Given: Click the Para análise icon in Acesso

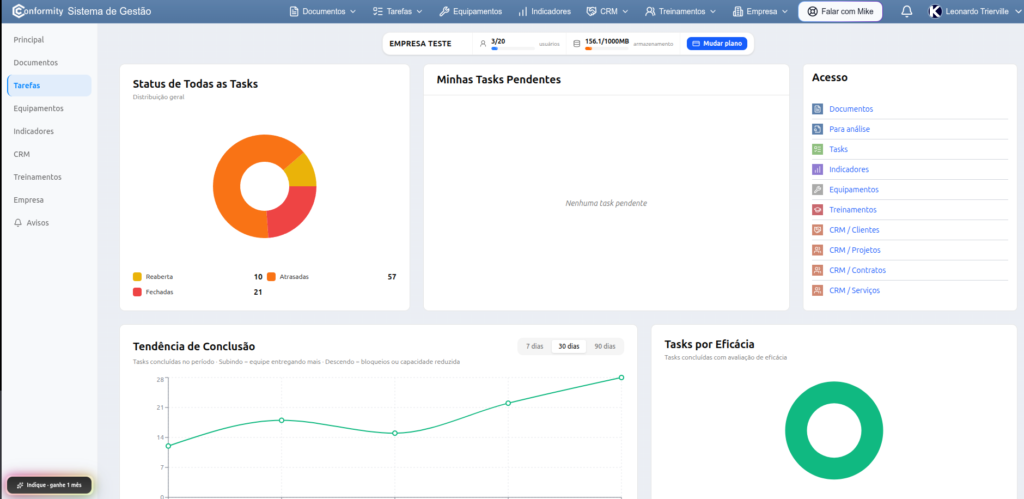Looking at the screenshot, I should tap(817, 129).
